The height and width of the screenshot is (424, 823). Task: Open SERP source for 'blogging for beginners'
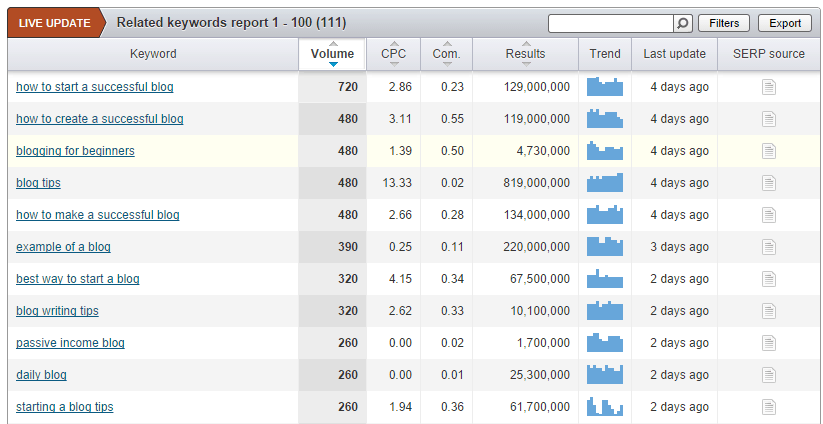point(768,151)
